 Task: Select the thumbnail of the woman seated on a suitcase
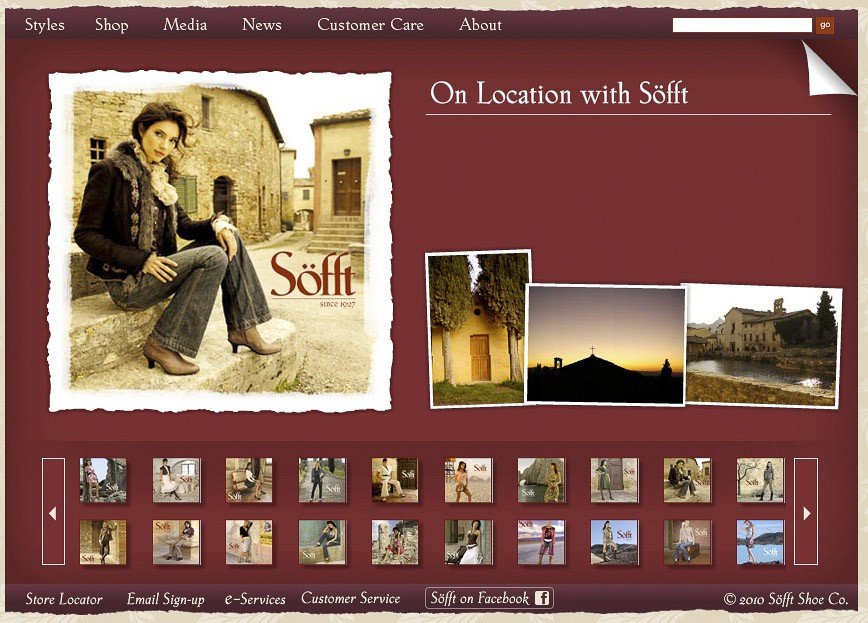pyautogui.click(x=688, y=542)
